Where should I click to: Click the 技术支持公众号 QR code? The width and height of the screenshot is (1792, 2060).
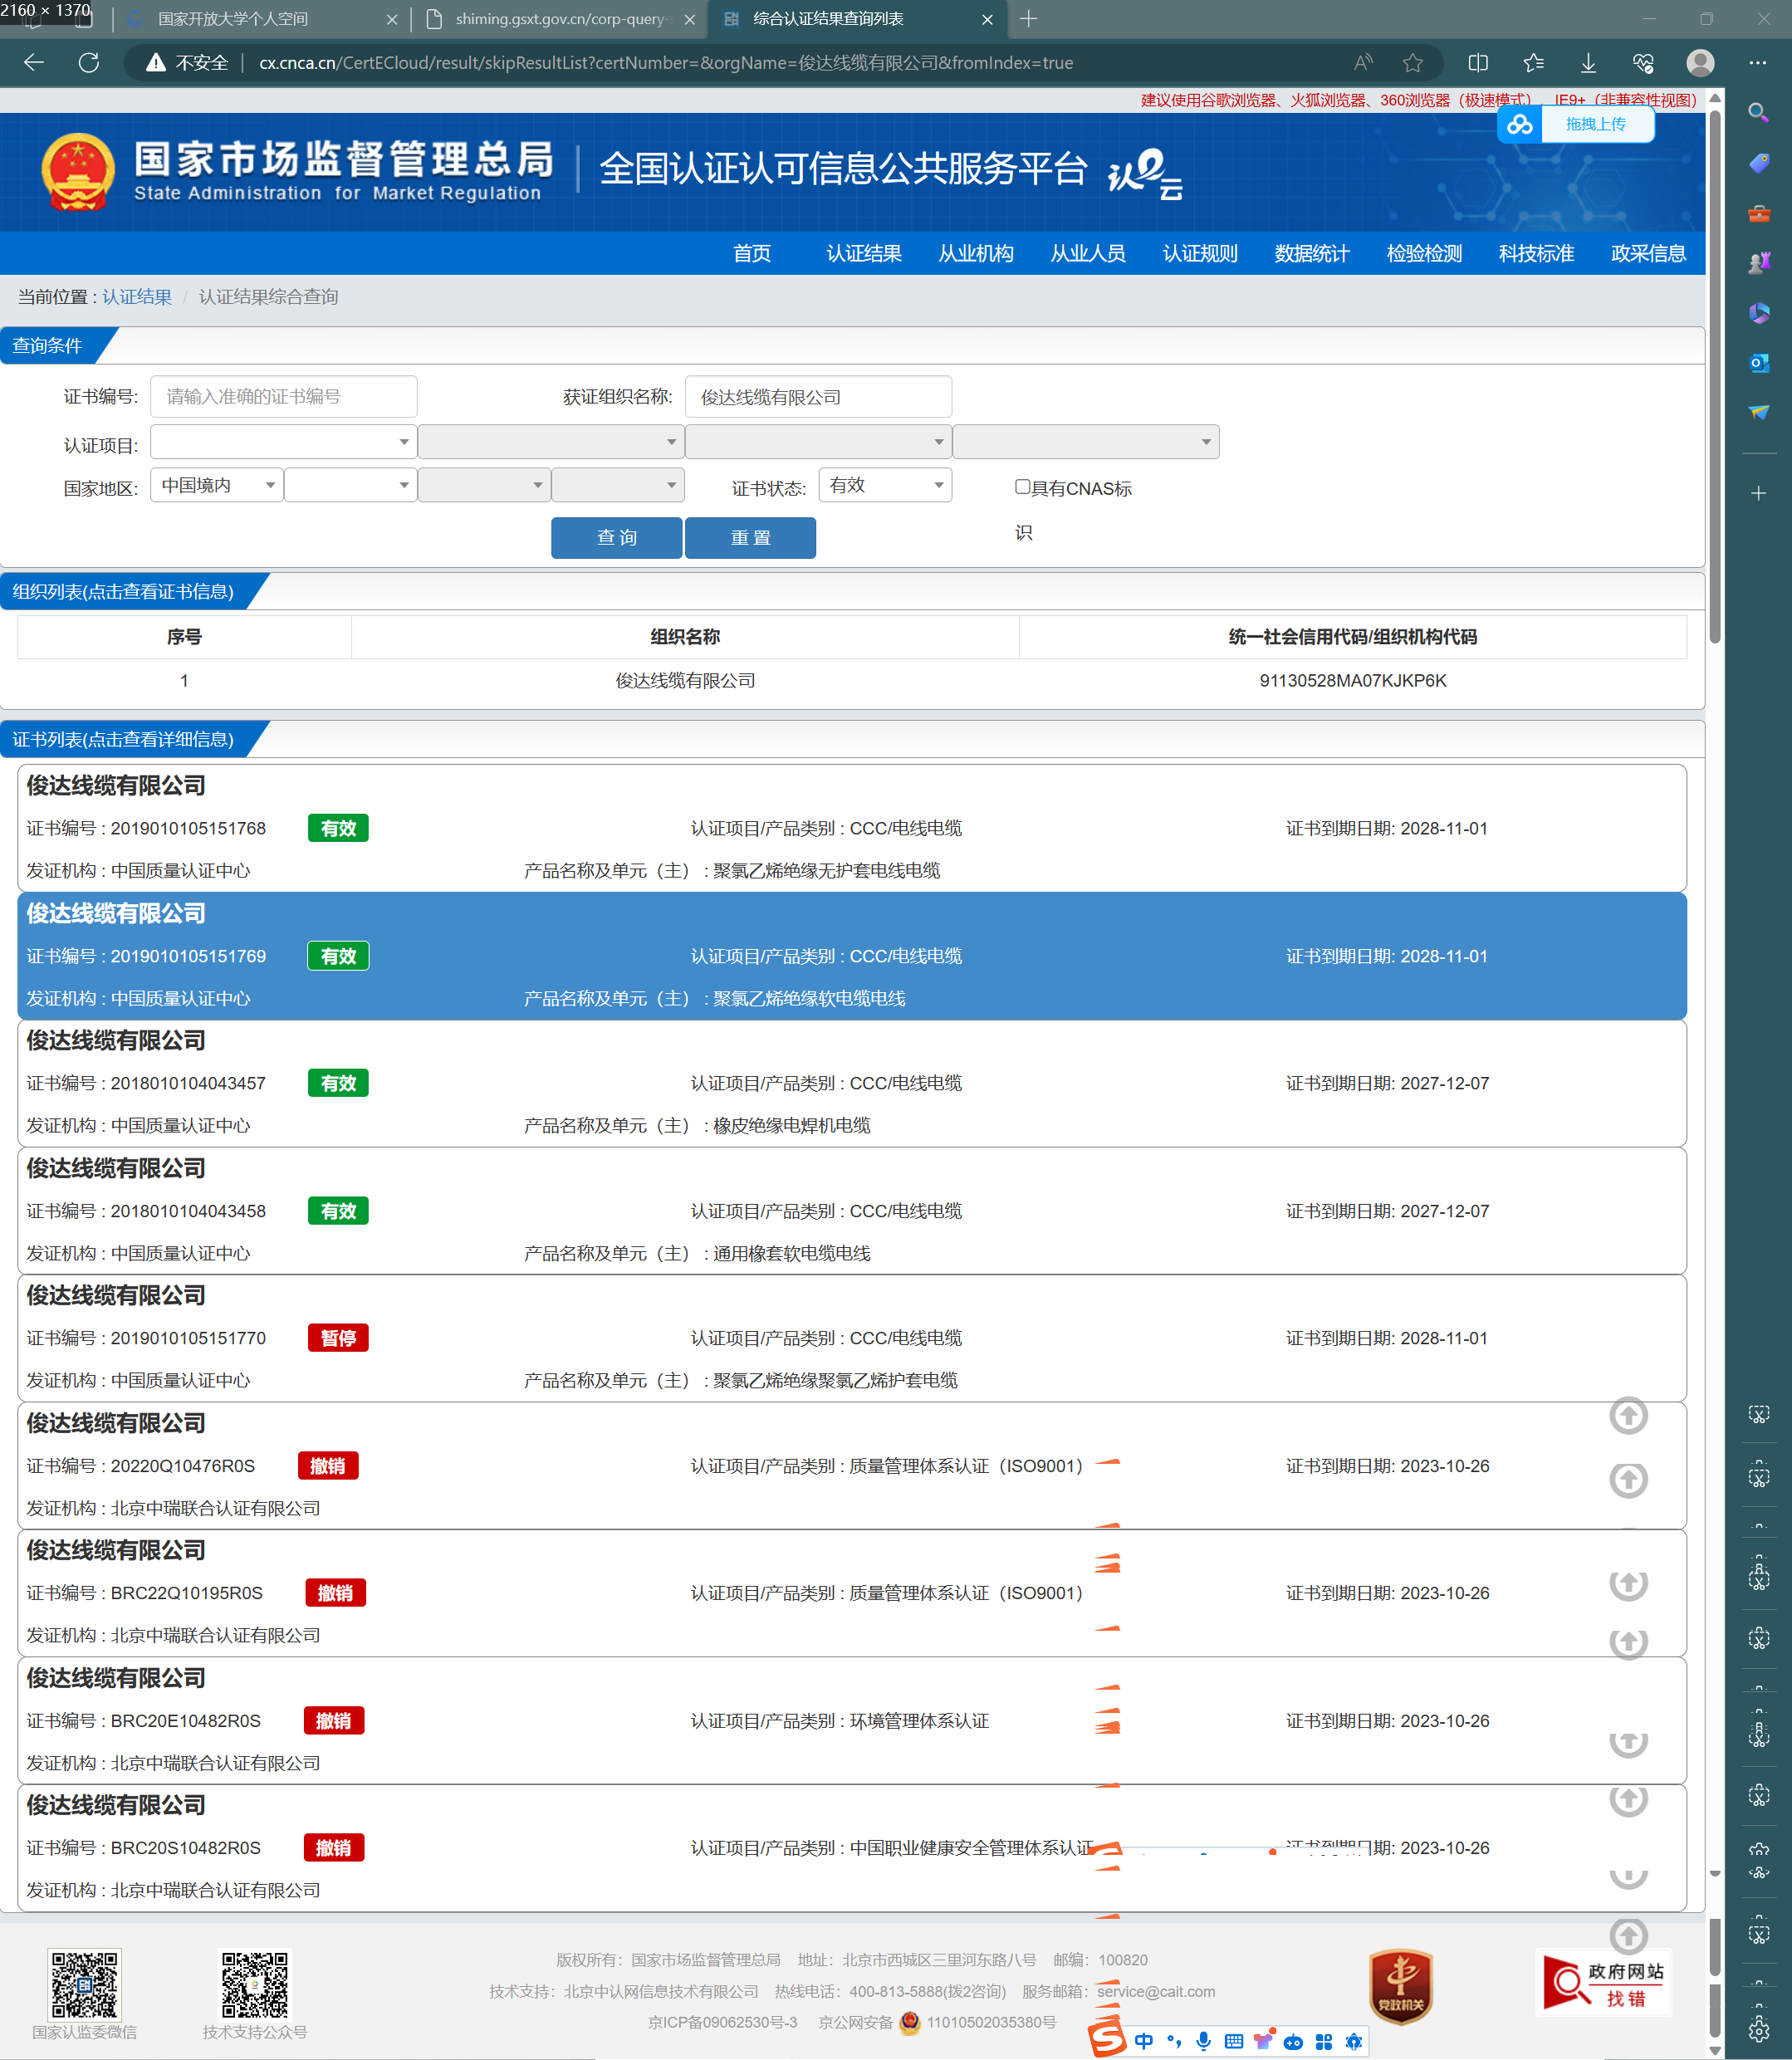click(255, 1985)
